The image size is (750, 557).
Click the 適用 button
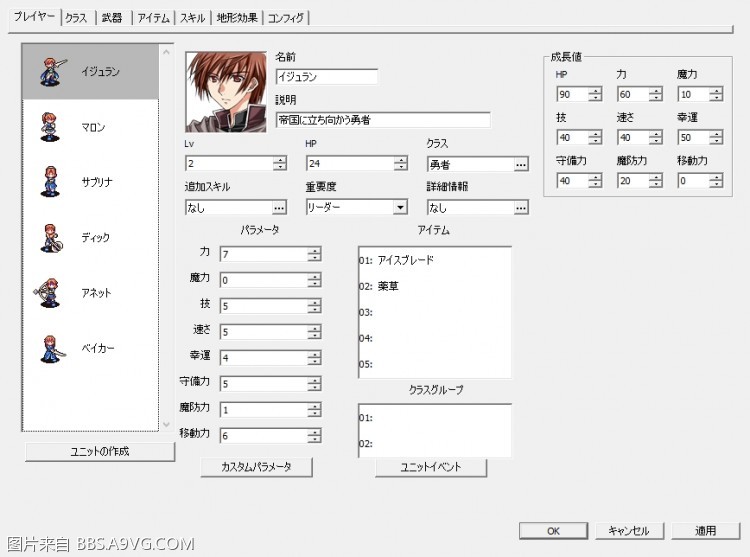click(706, 531)
